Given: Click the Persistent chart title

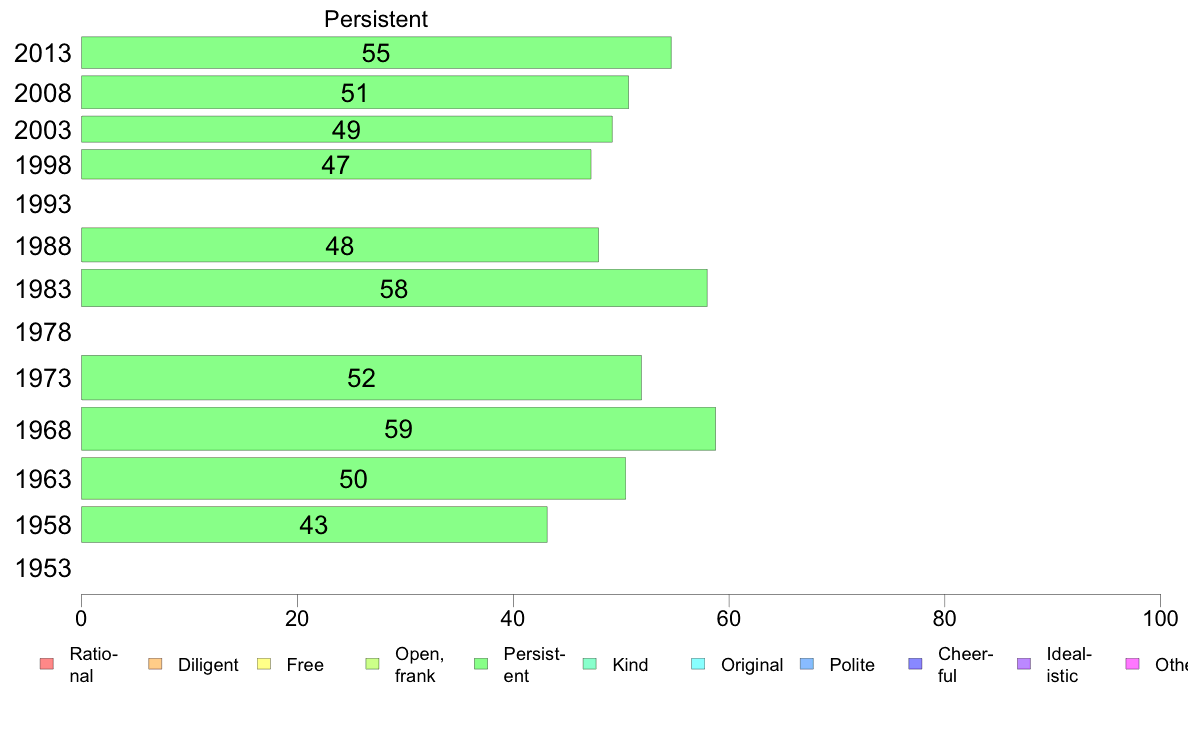Looking at the screenshot, I should point(376,19).
